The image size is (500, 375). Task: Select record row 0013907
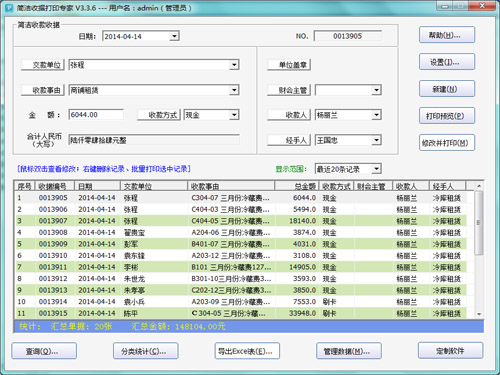coord(241,221)
